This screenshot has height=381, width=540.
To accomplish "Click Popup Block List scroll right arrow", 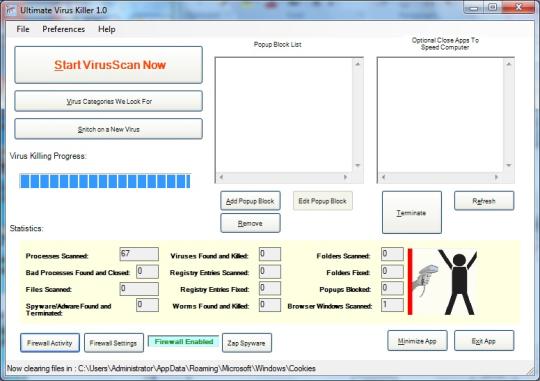I will [345, 177].
